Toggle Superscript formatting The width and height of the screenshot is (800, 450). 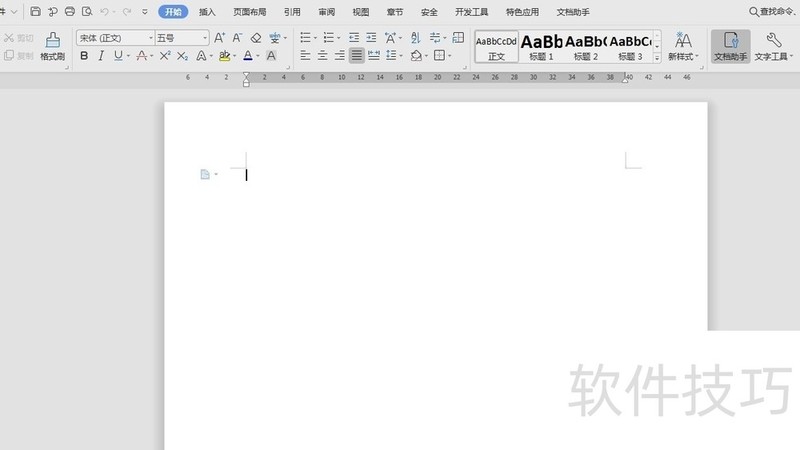tap(165, 56)
